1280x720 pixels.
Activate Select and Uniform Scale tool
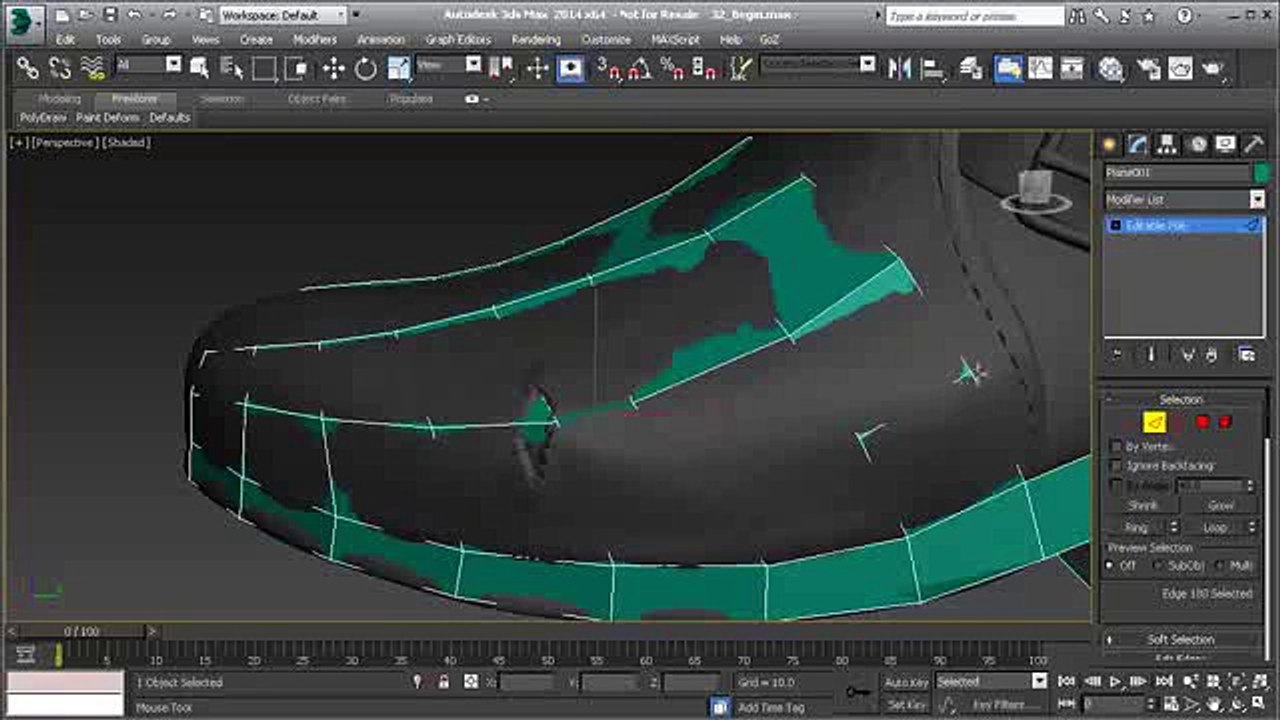coord(399,68)
